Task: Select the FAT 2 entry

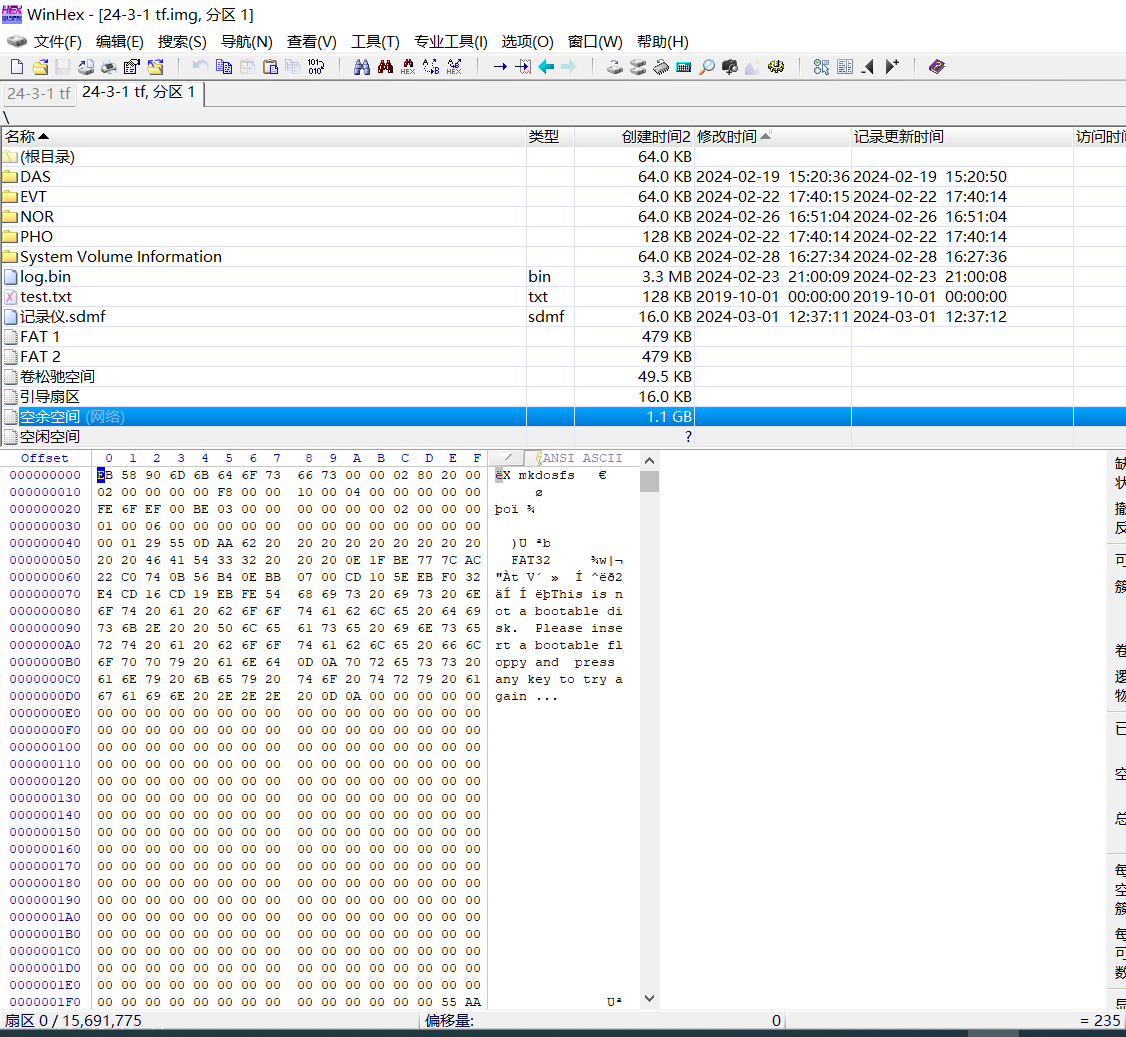Action: pyautogui.click(x=563, y=357)
